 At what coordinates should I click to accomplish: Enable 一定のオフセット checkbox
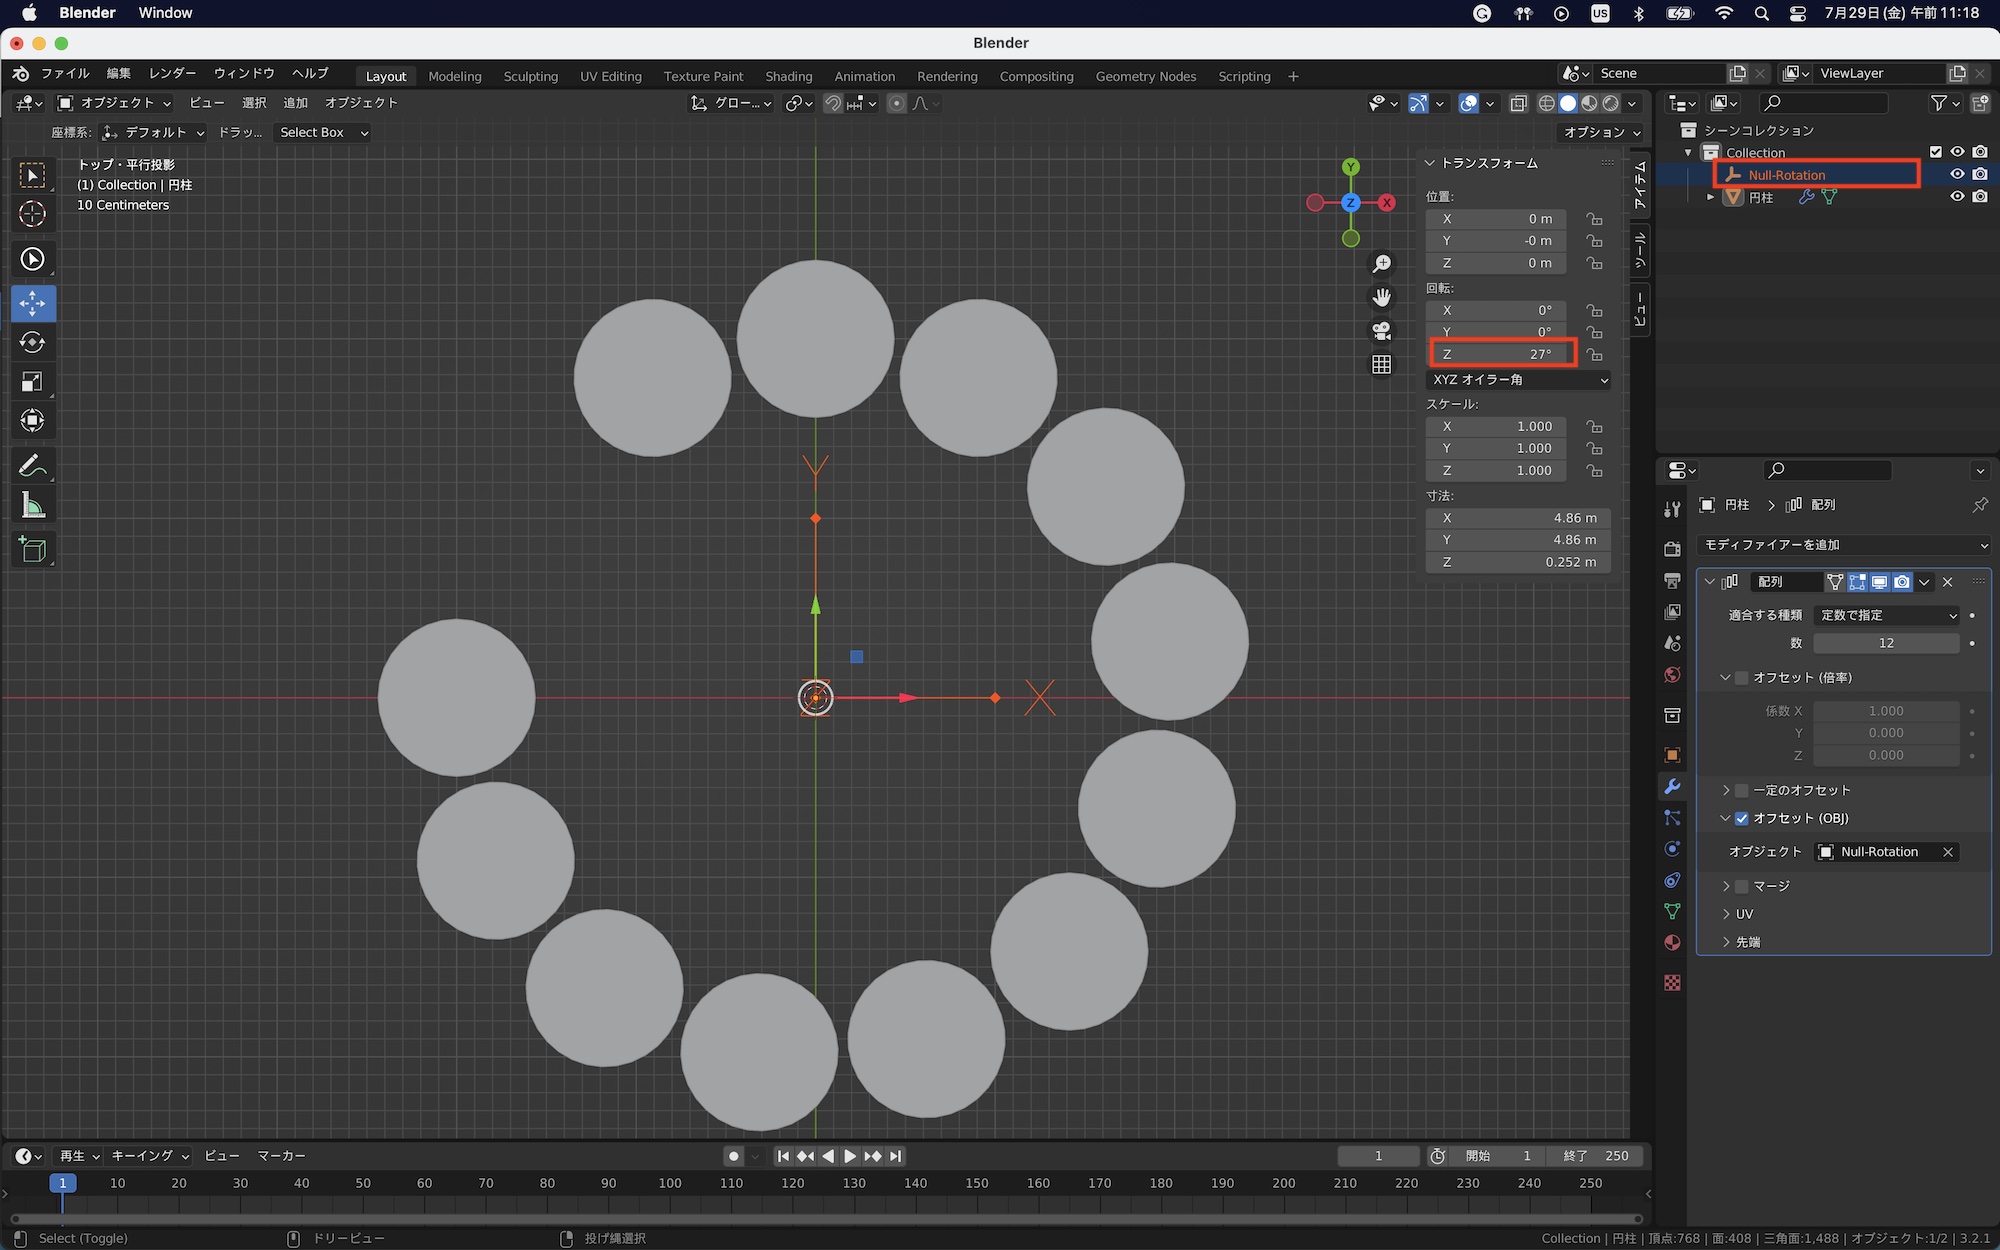point(1742,790)
